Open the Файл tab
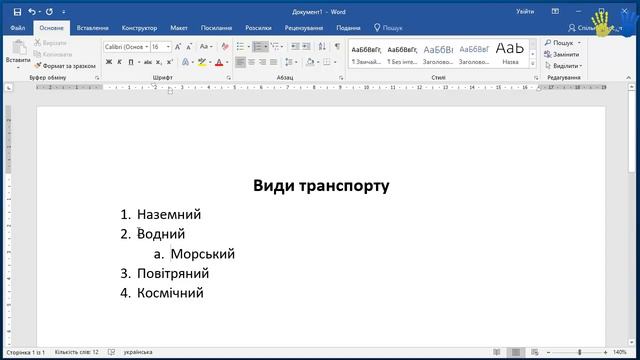 pyautogui.click(x=18, y=28)
